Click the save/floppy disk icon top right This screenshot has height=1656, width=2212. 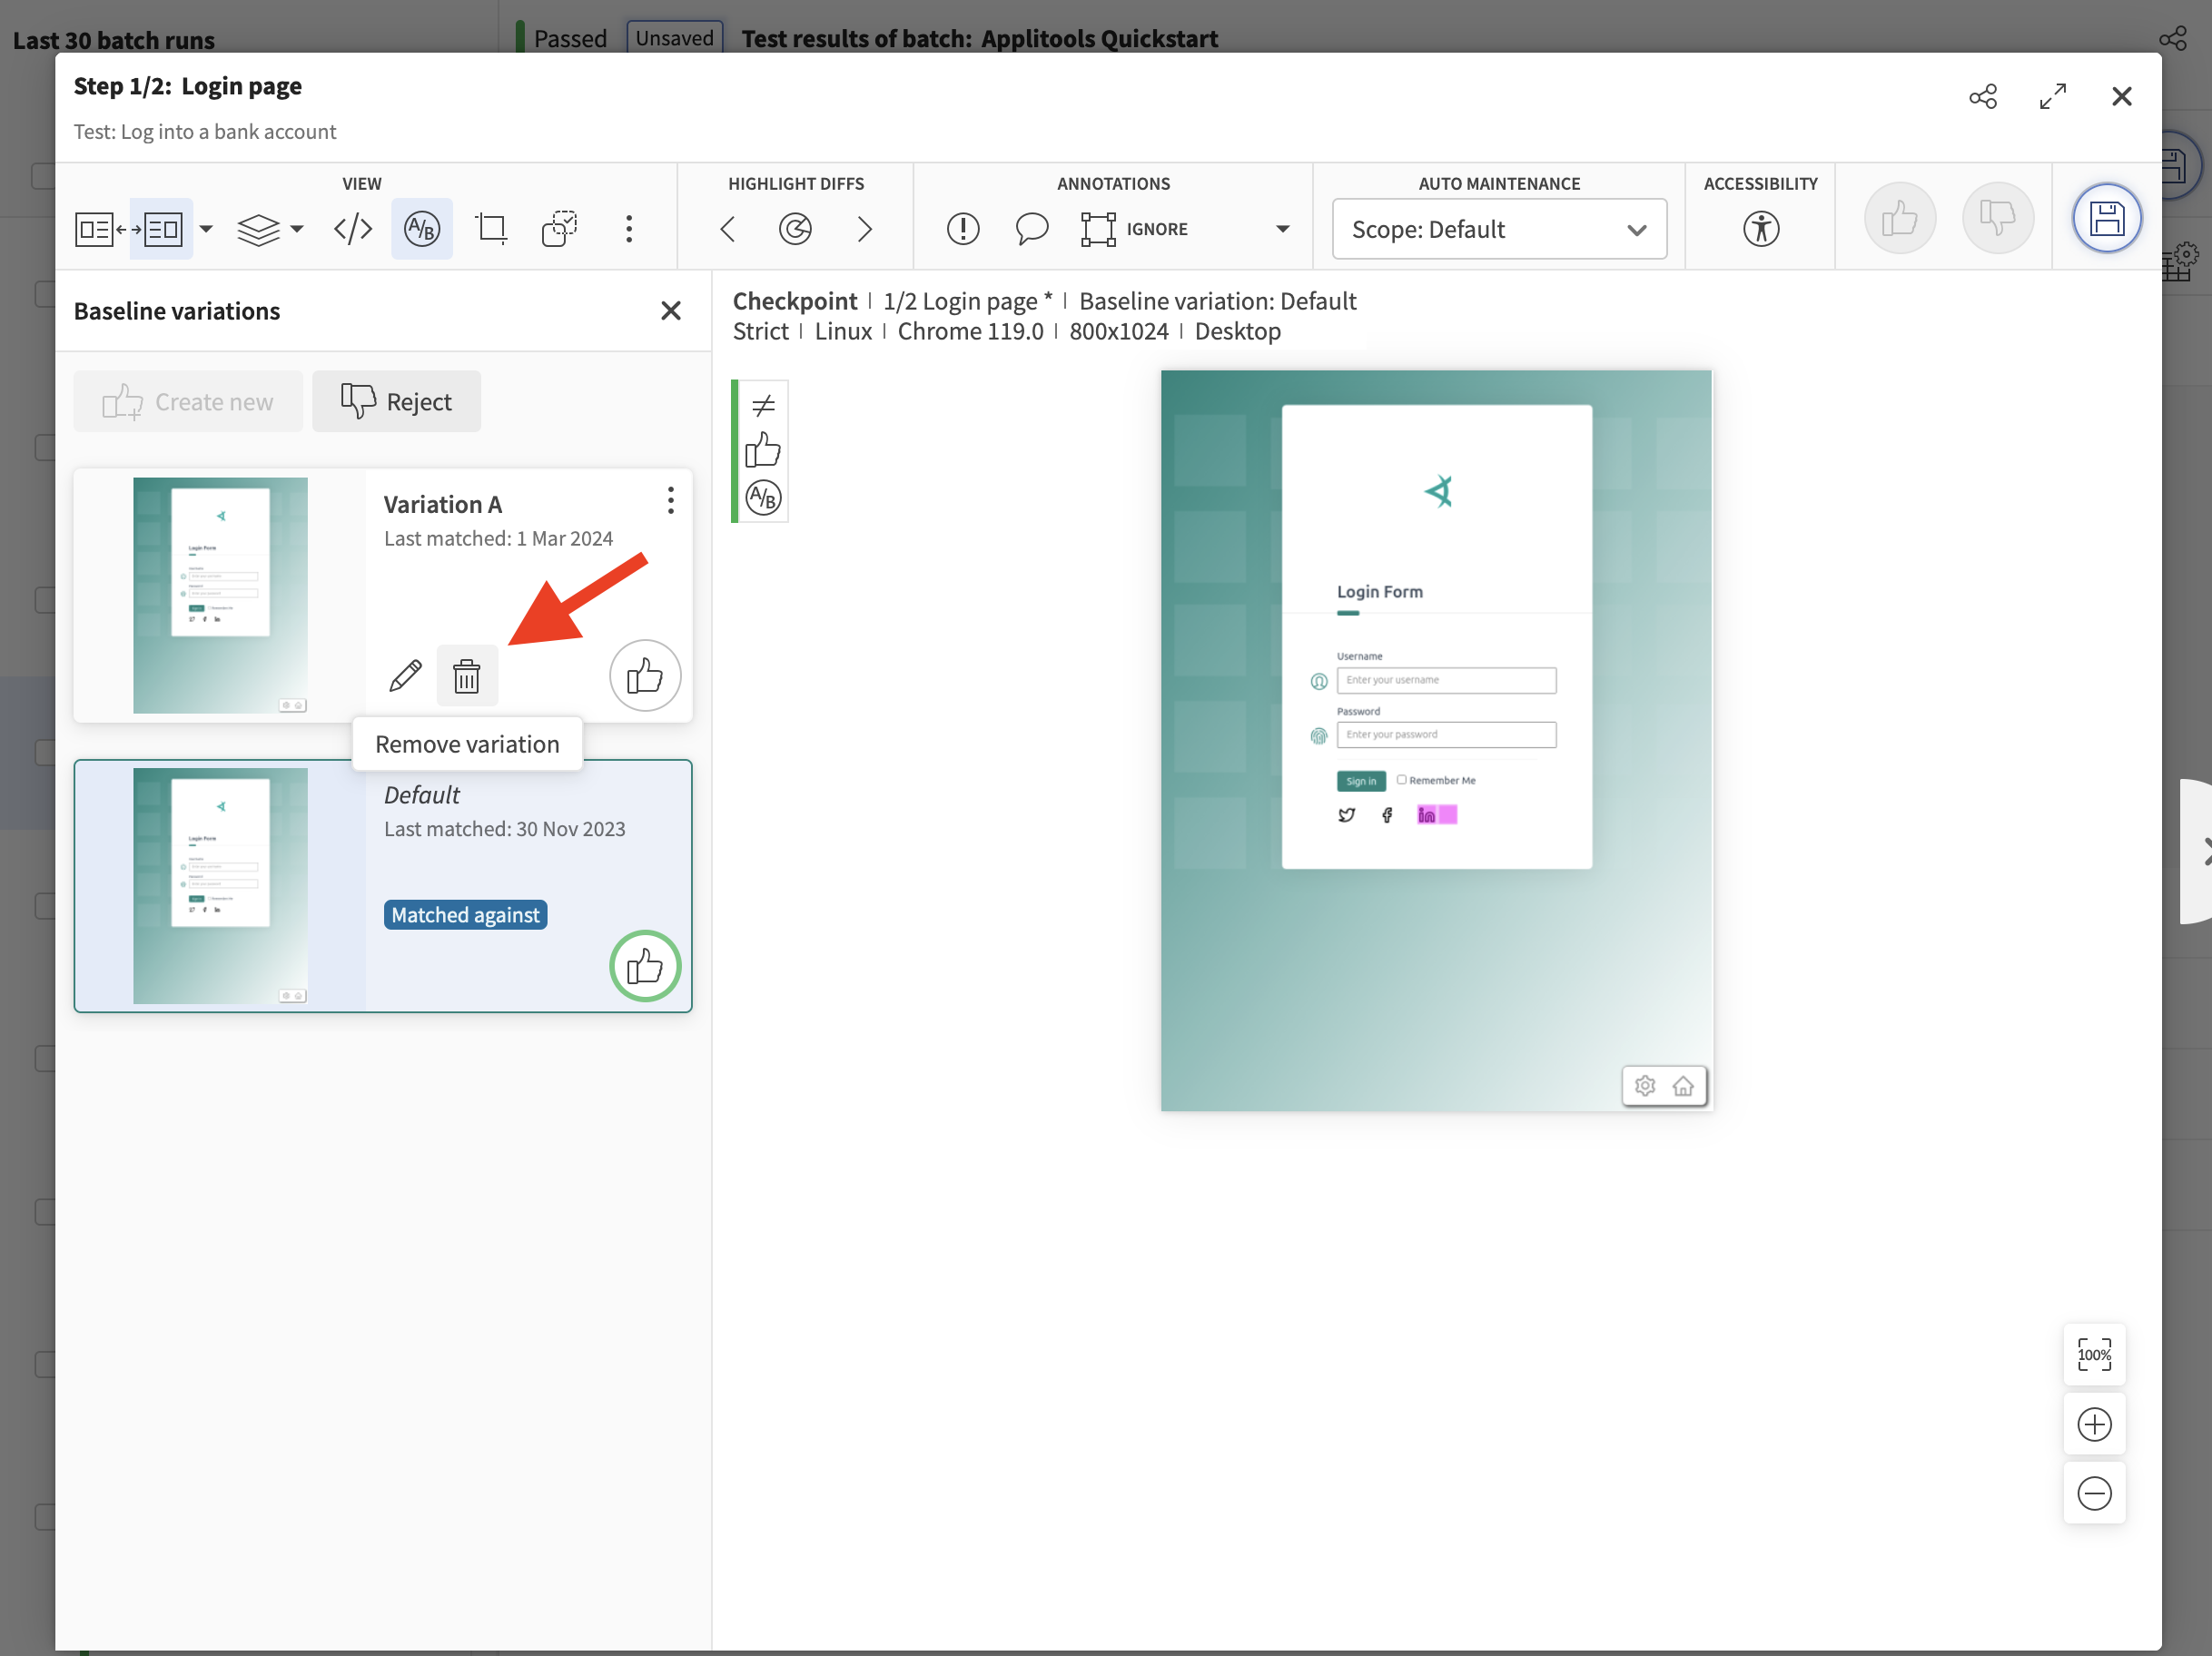tap(2108, 216)
